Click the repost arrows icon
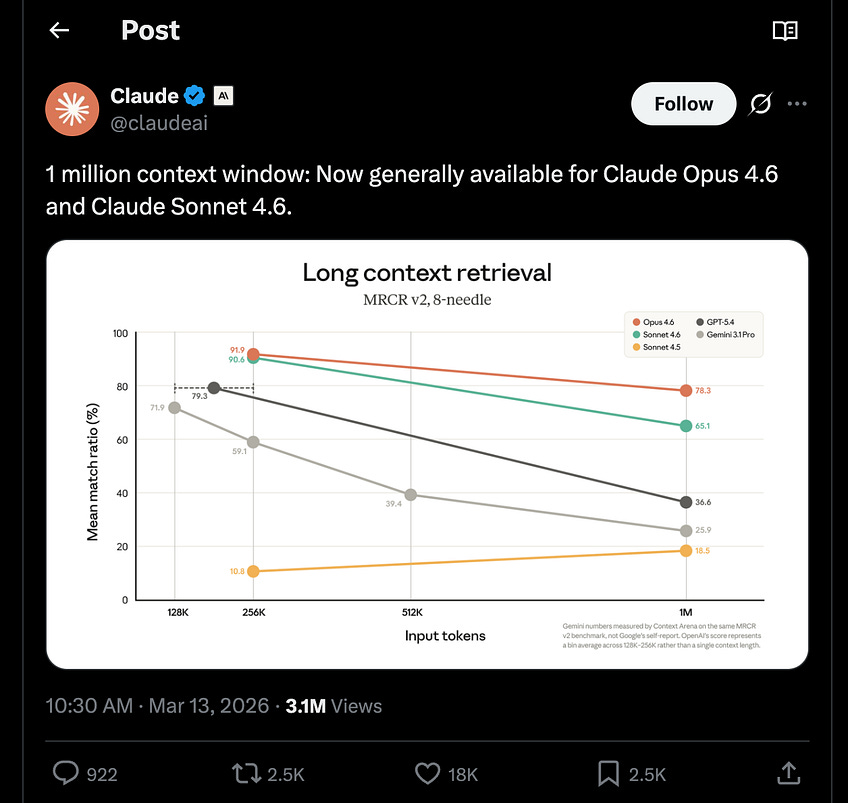This screenshot has height=803, width=848. click(243, 773)
